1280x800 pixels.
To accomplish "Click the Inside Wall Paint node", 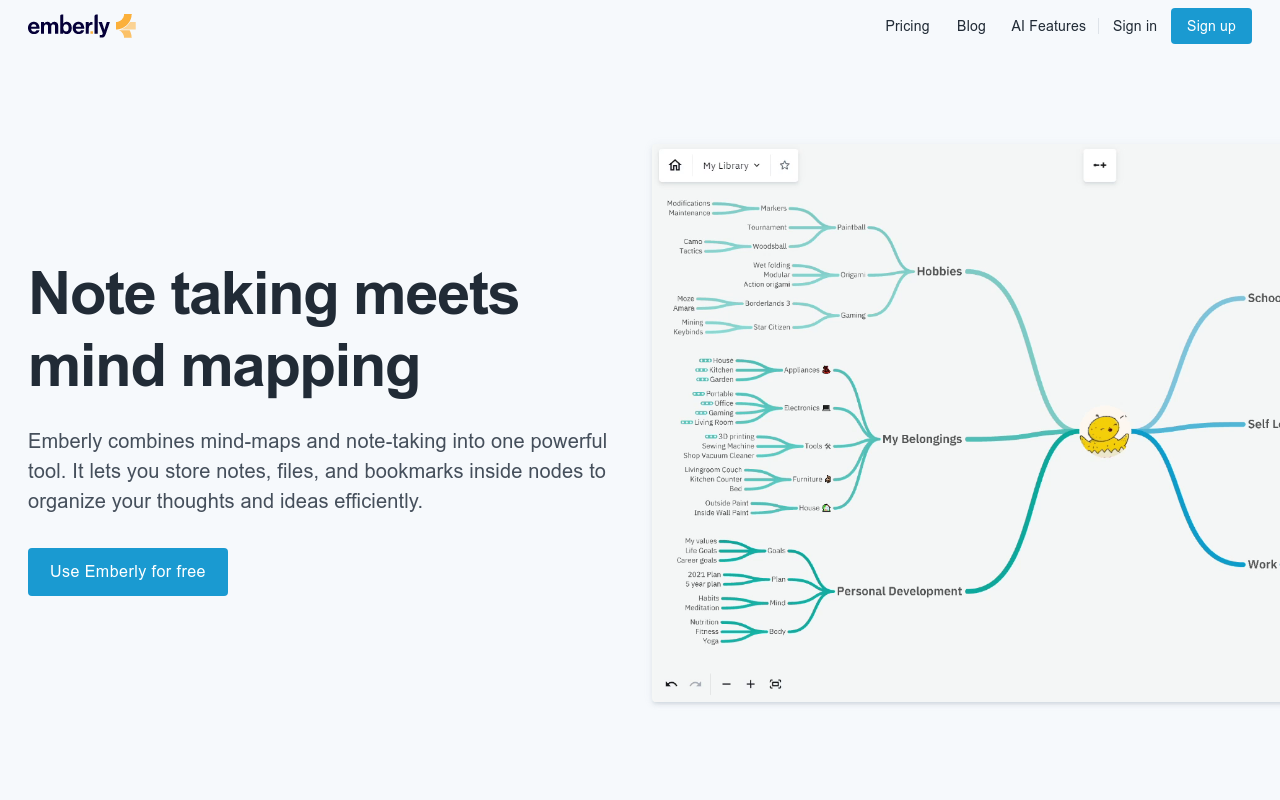I will (721, 512).
